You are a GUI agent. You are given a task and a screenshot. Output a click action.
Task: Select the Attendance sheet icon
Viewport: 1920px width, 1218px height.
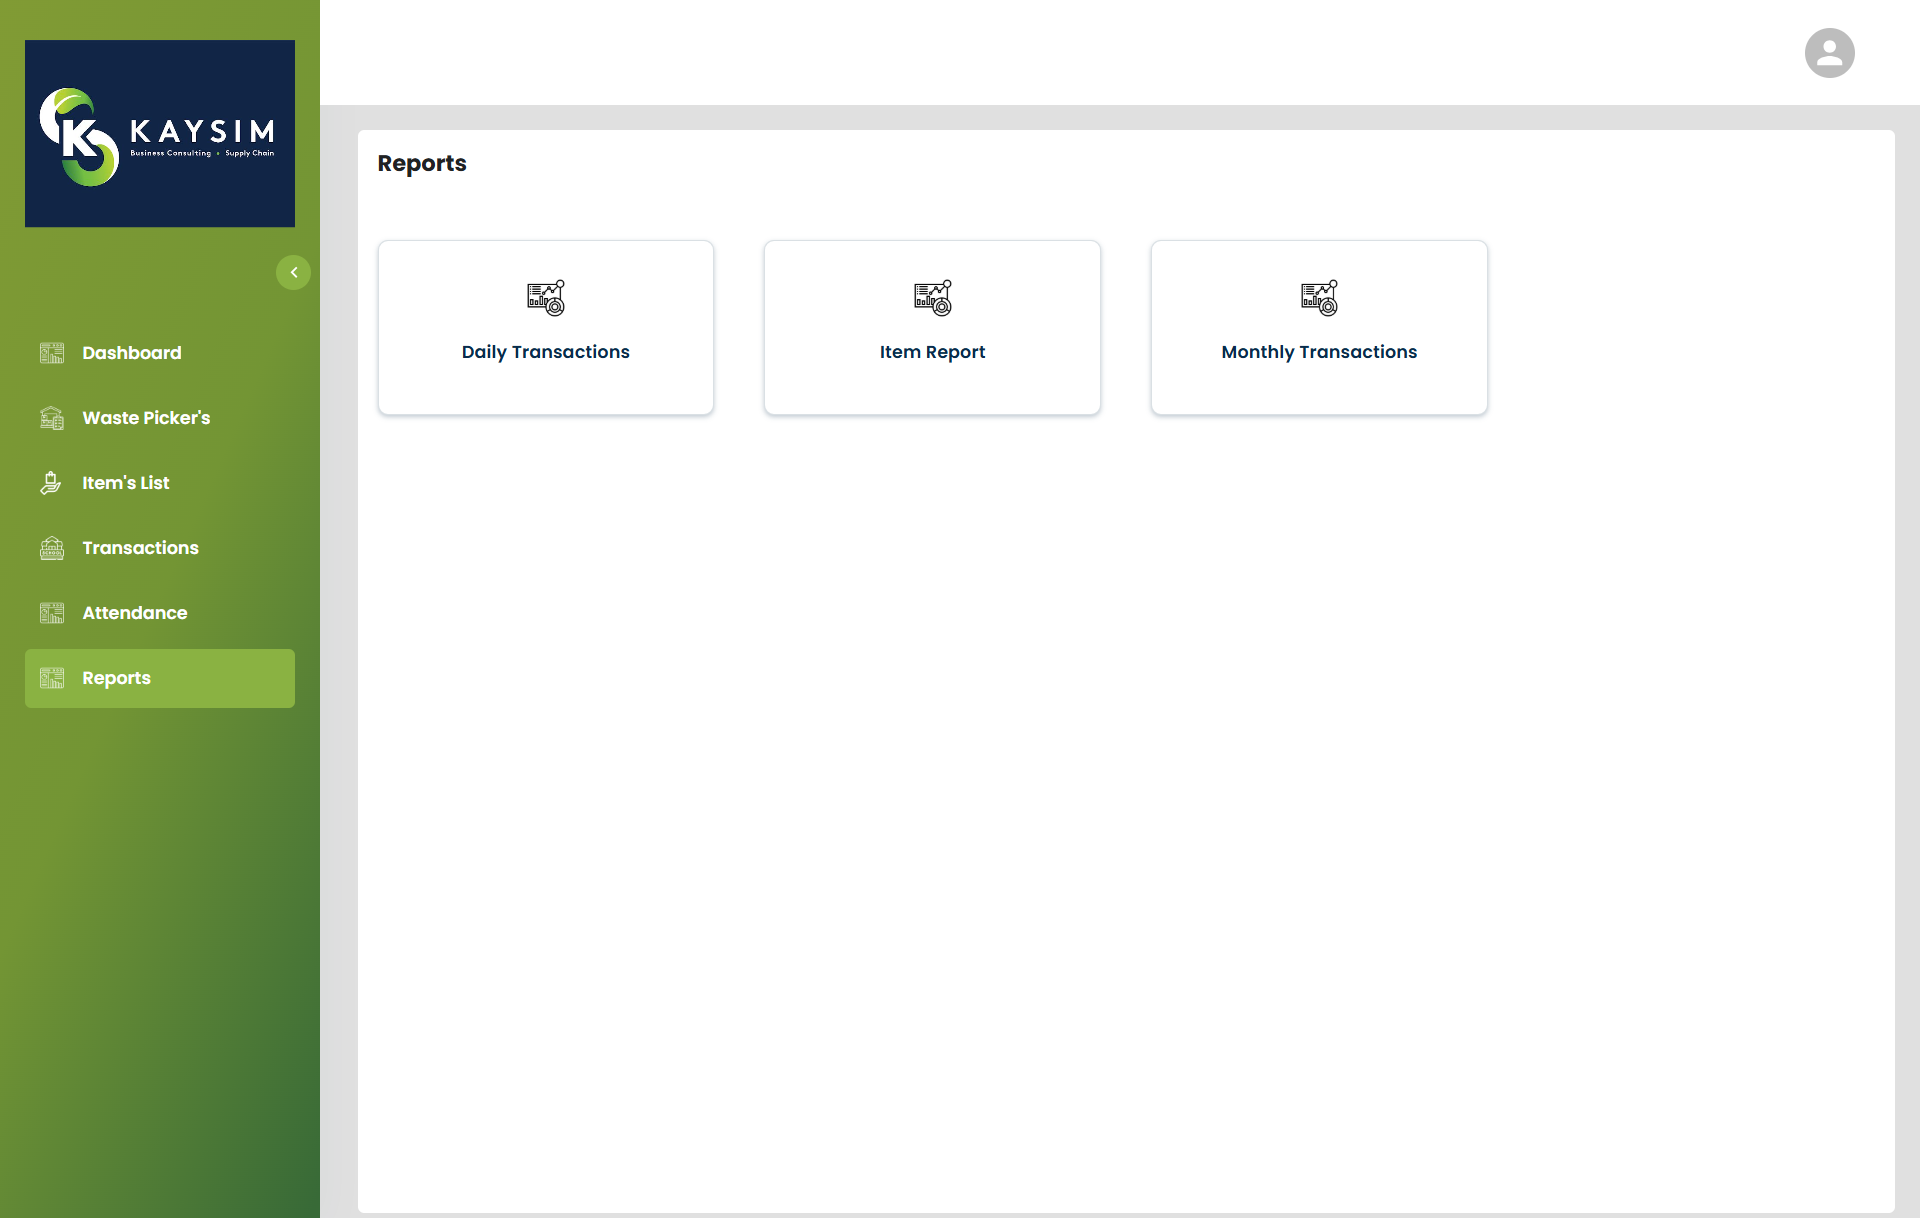tap(51, 613)
